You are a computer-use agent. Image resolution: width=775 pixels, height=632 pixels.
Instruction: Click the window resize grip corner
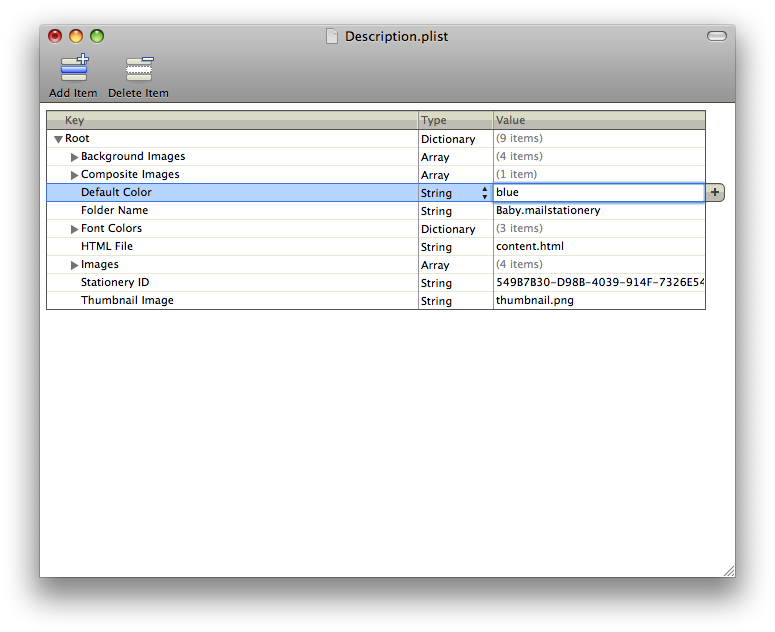click(x=729, y=571)
